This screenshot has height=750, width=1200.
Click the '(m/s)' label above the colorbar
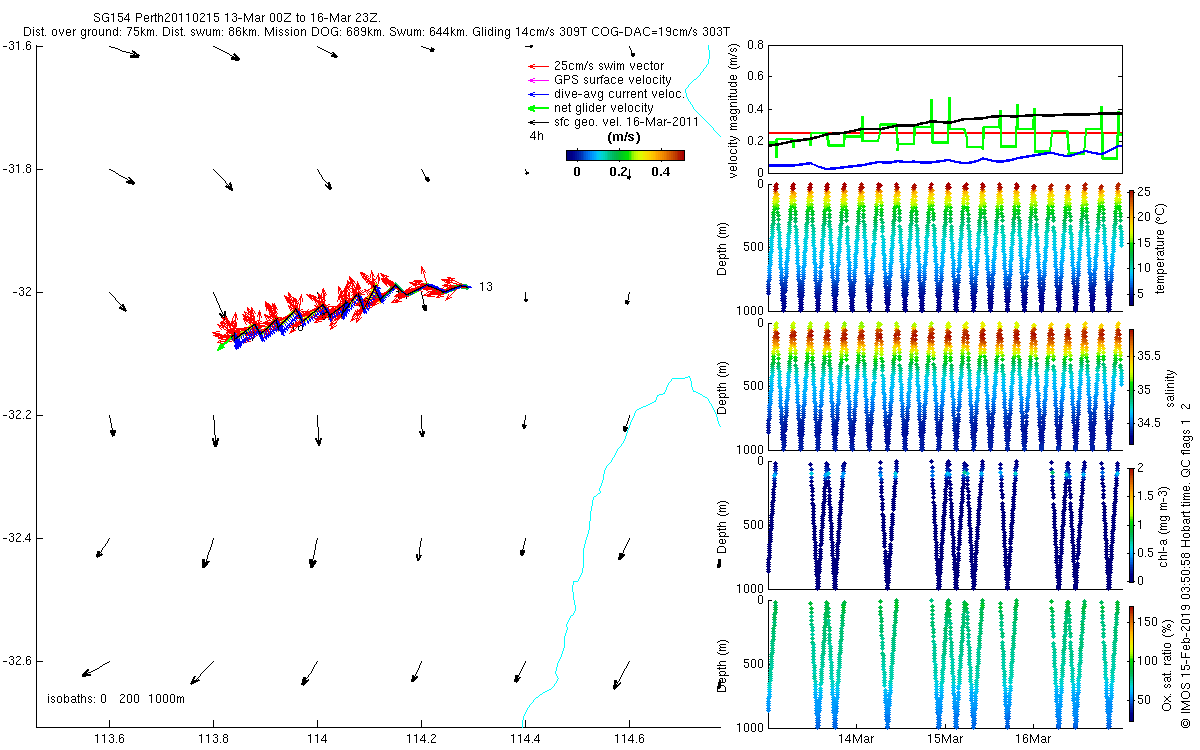[625, 137]
